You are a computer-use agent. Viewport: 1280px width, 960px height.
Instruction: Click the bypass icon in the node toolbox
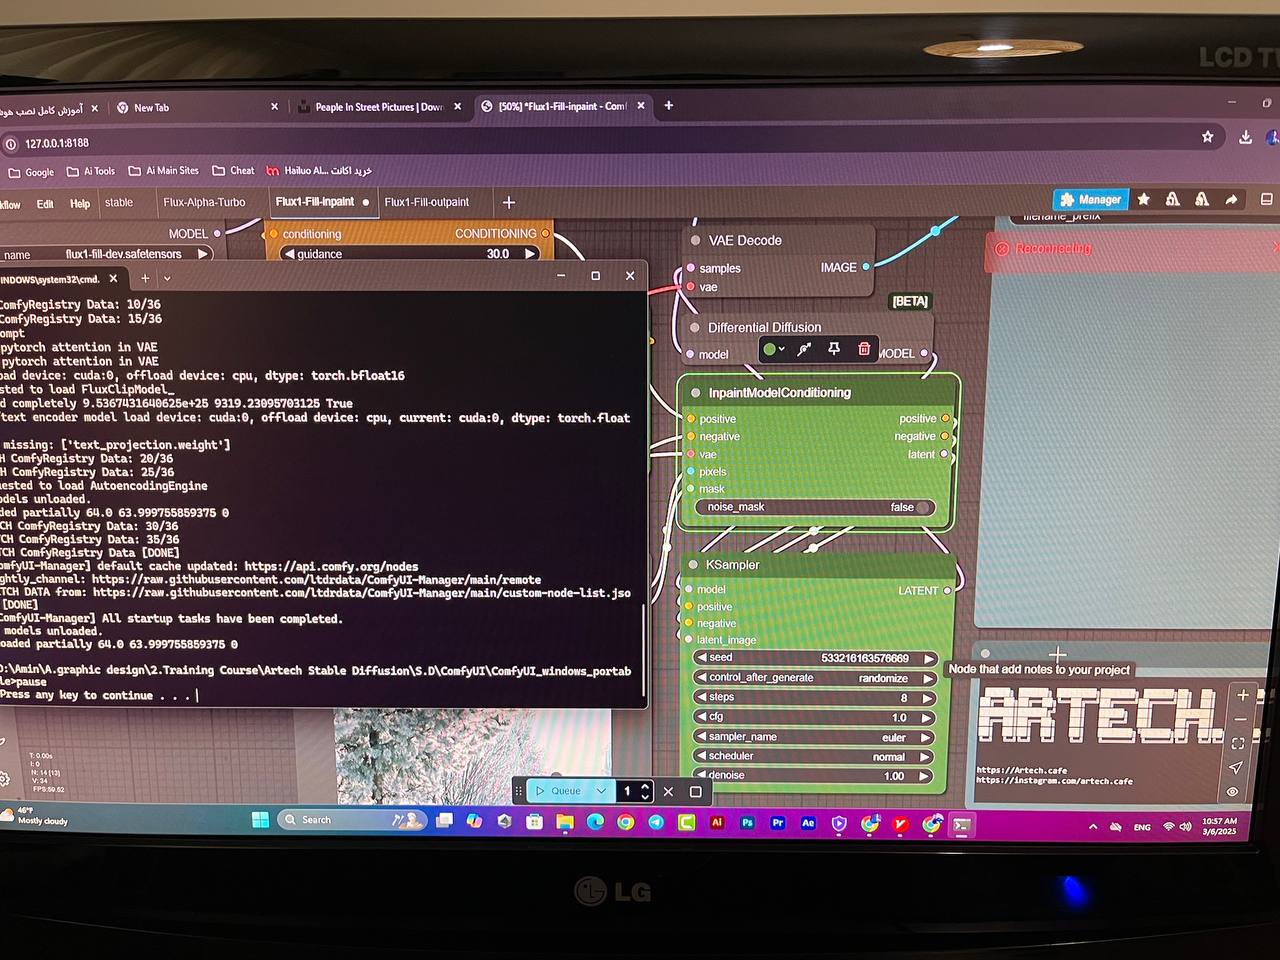[804, 349]
